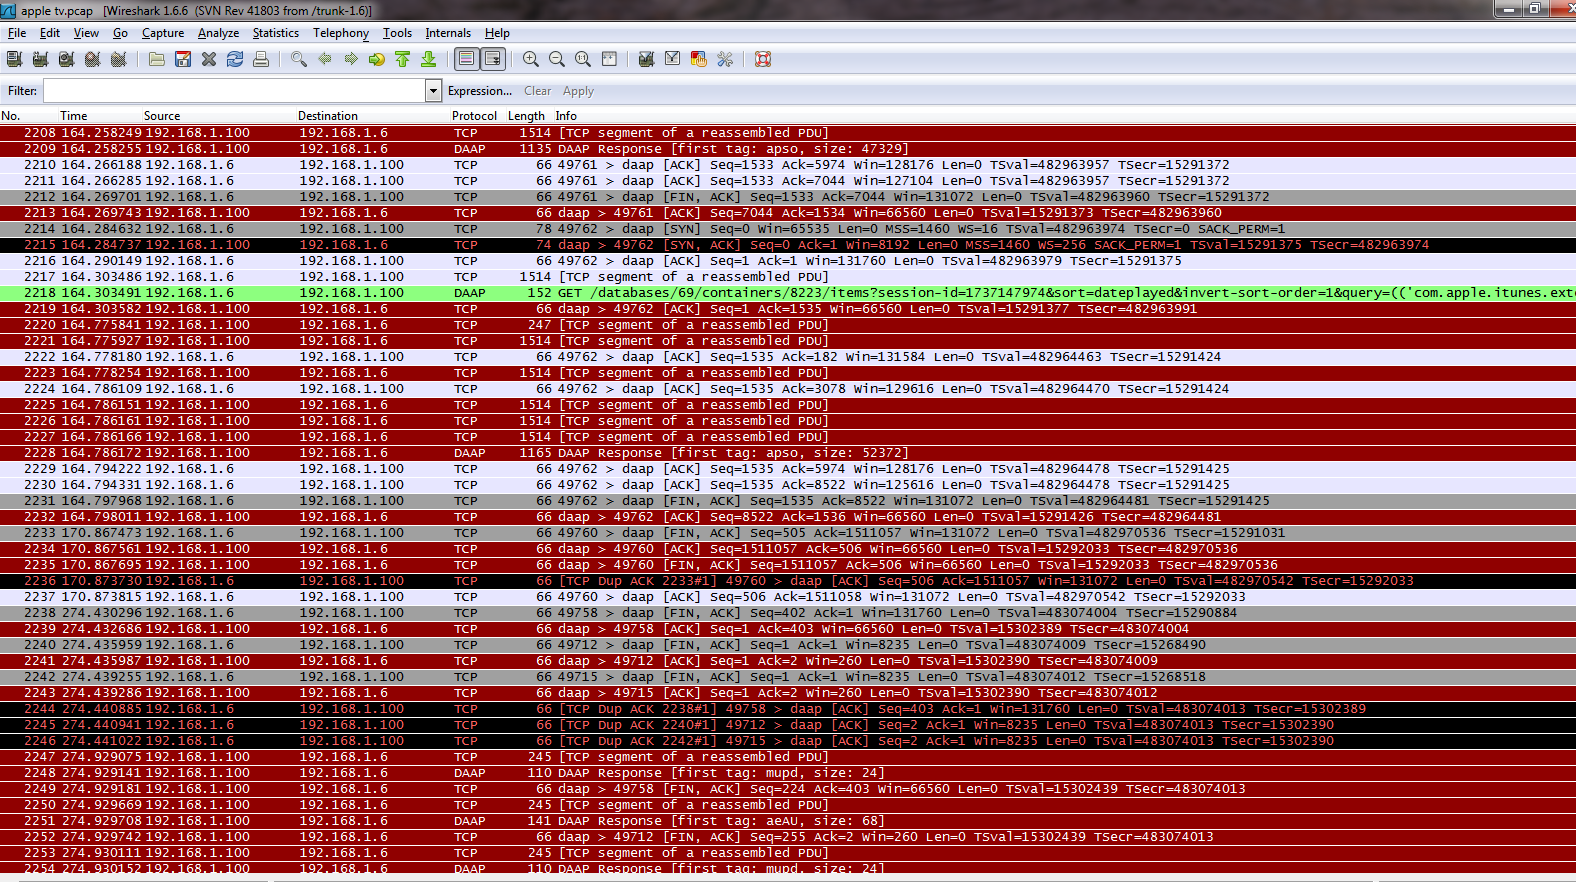Zoom in the packet text

click(x=531, y=59)
